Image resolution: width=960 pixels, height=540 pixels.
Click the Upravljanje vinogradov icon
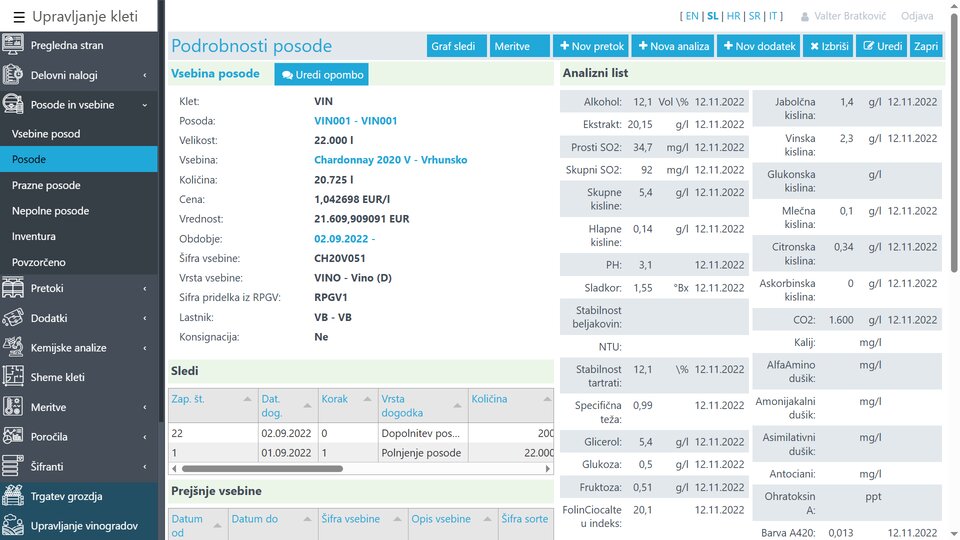coord(14,525)
